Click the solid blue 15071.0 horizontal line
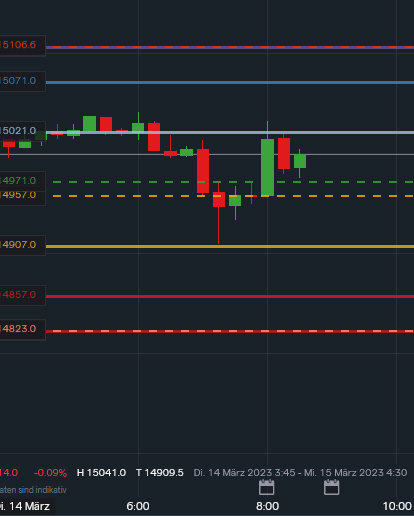The height and width of the screenshot is (516, 414). pos(230,82)
